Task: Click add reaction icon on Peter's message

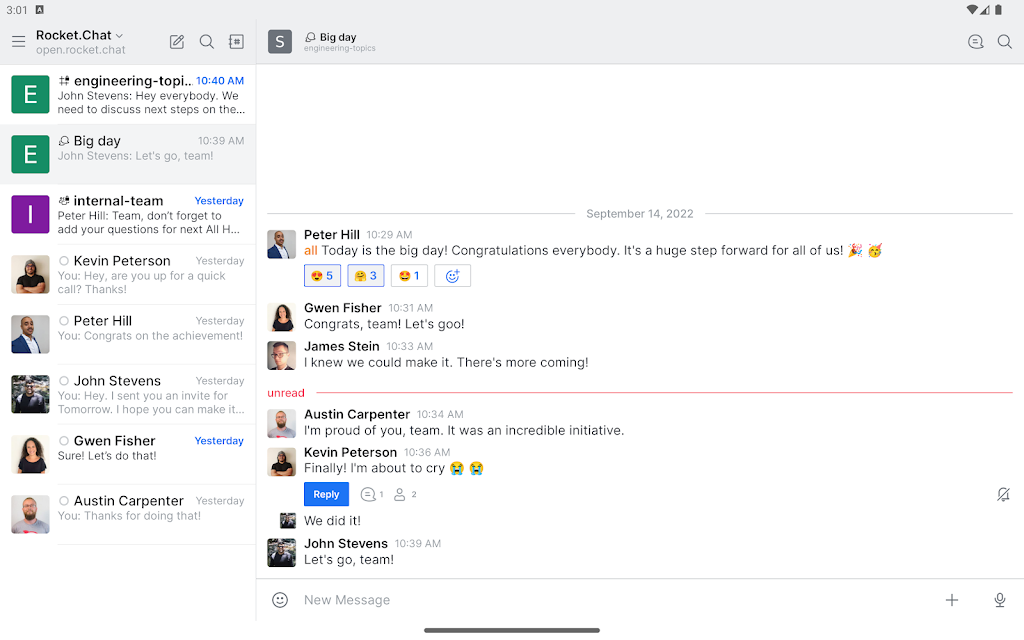Action: pos(452,276)
